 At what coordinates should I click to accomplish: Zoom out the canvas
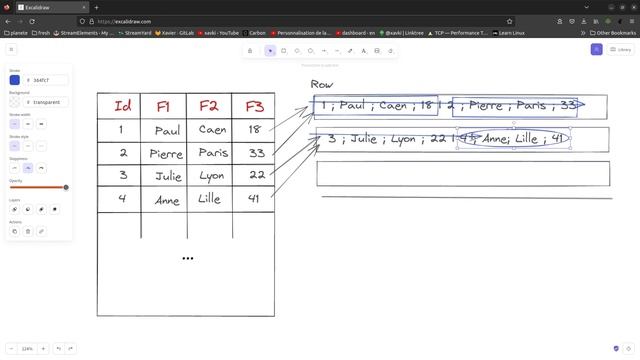11,349
